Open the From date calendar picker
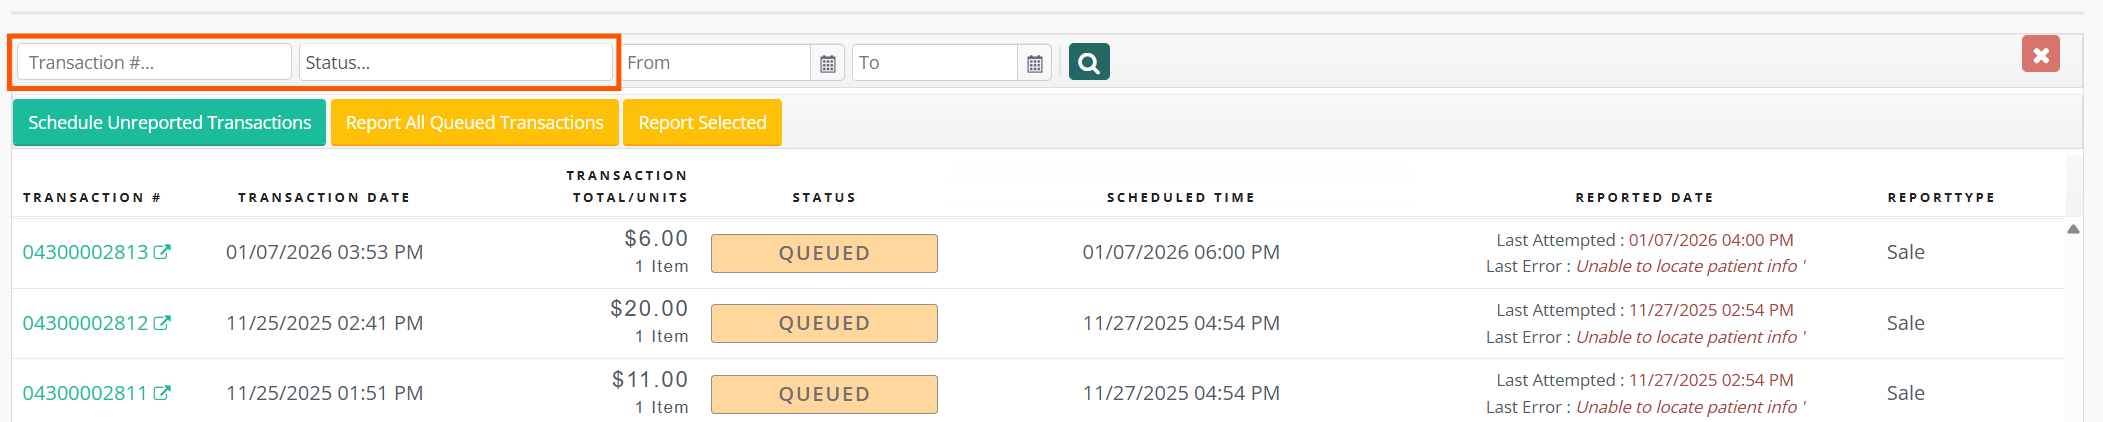 (828, 63)
